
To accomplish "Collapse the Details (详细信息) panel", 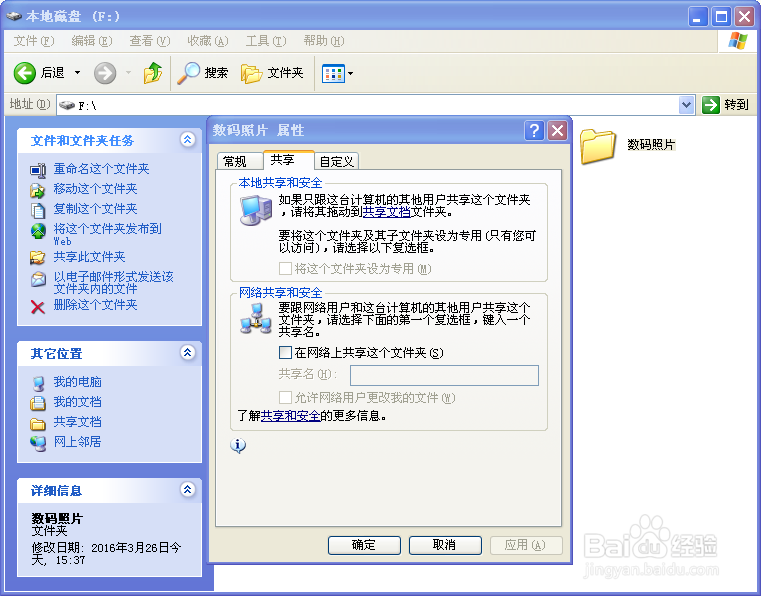I will click(x=187, y=489).
